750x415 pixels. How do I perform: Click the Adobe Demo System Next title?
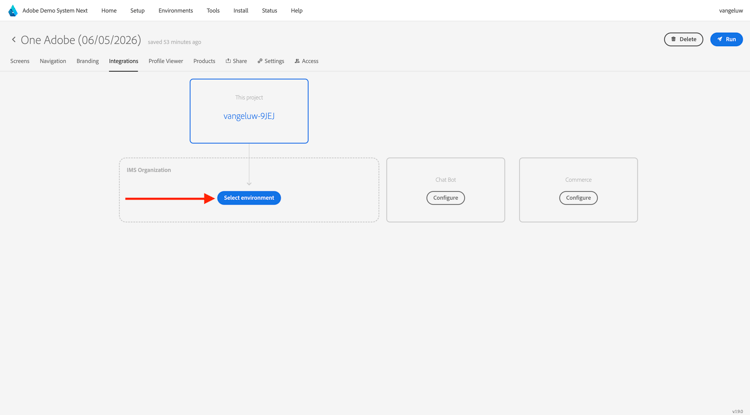click(x=55, y=11)
